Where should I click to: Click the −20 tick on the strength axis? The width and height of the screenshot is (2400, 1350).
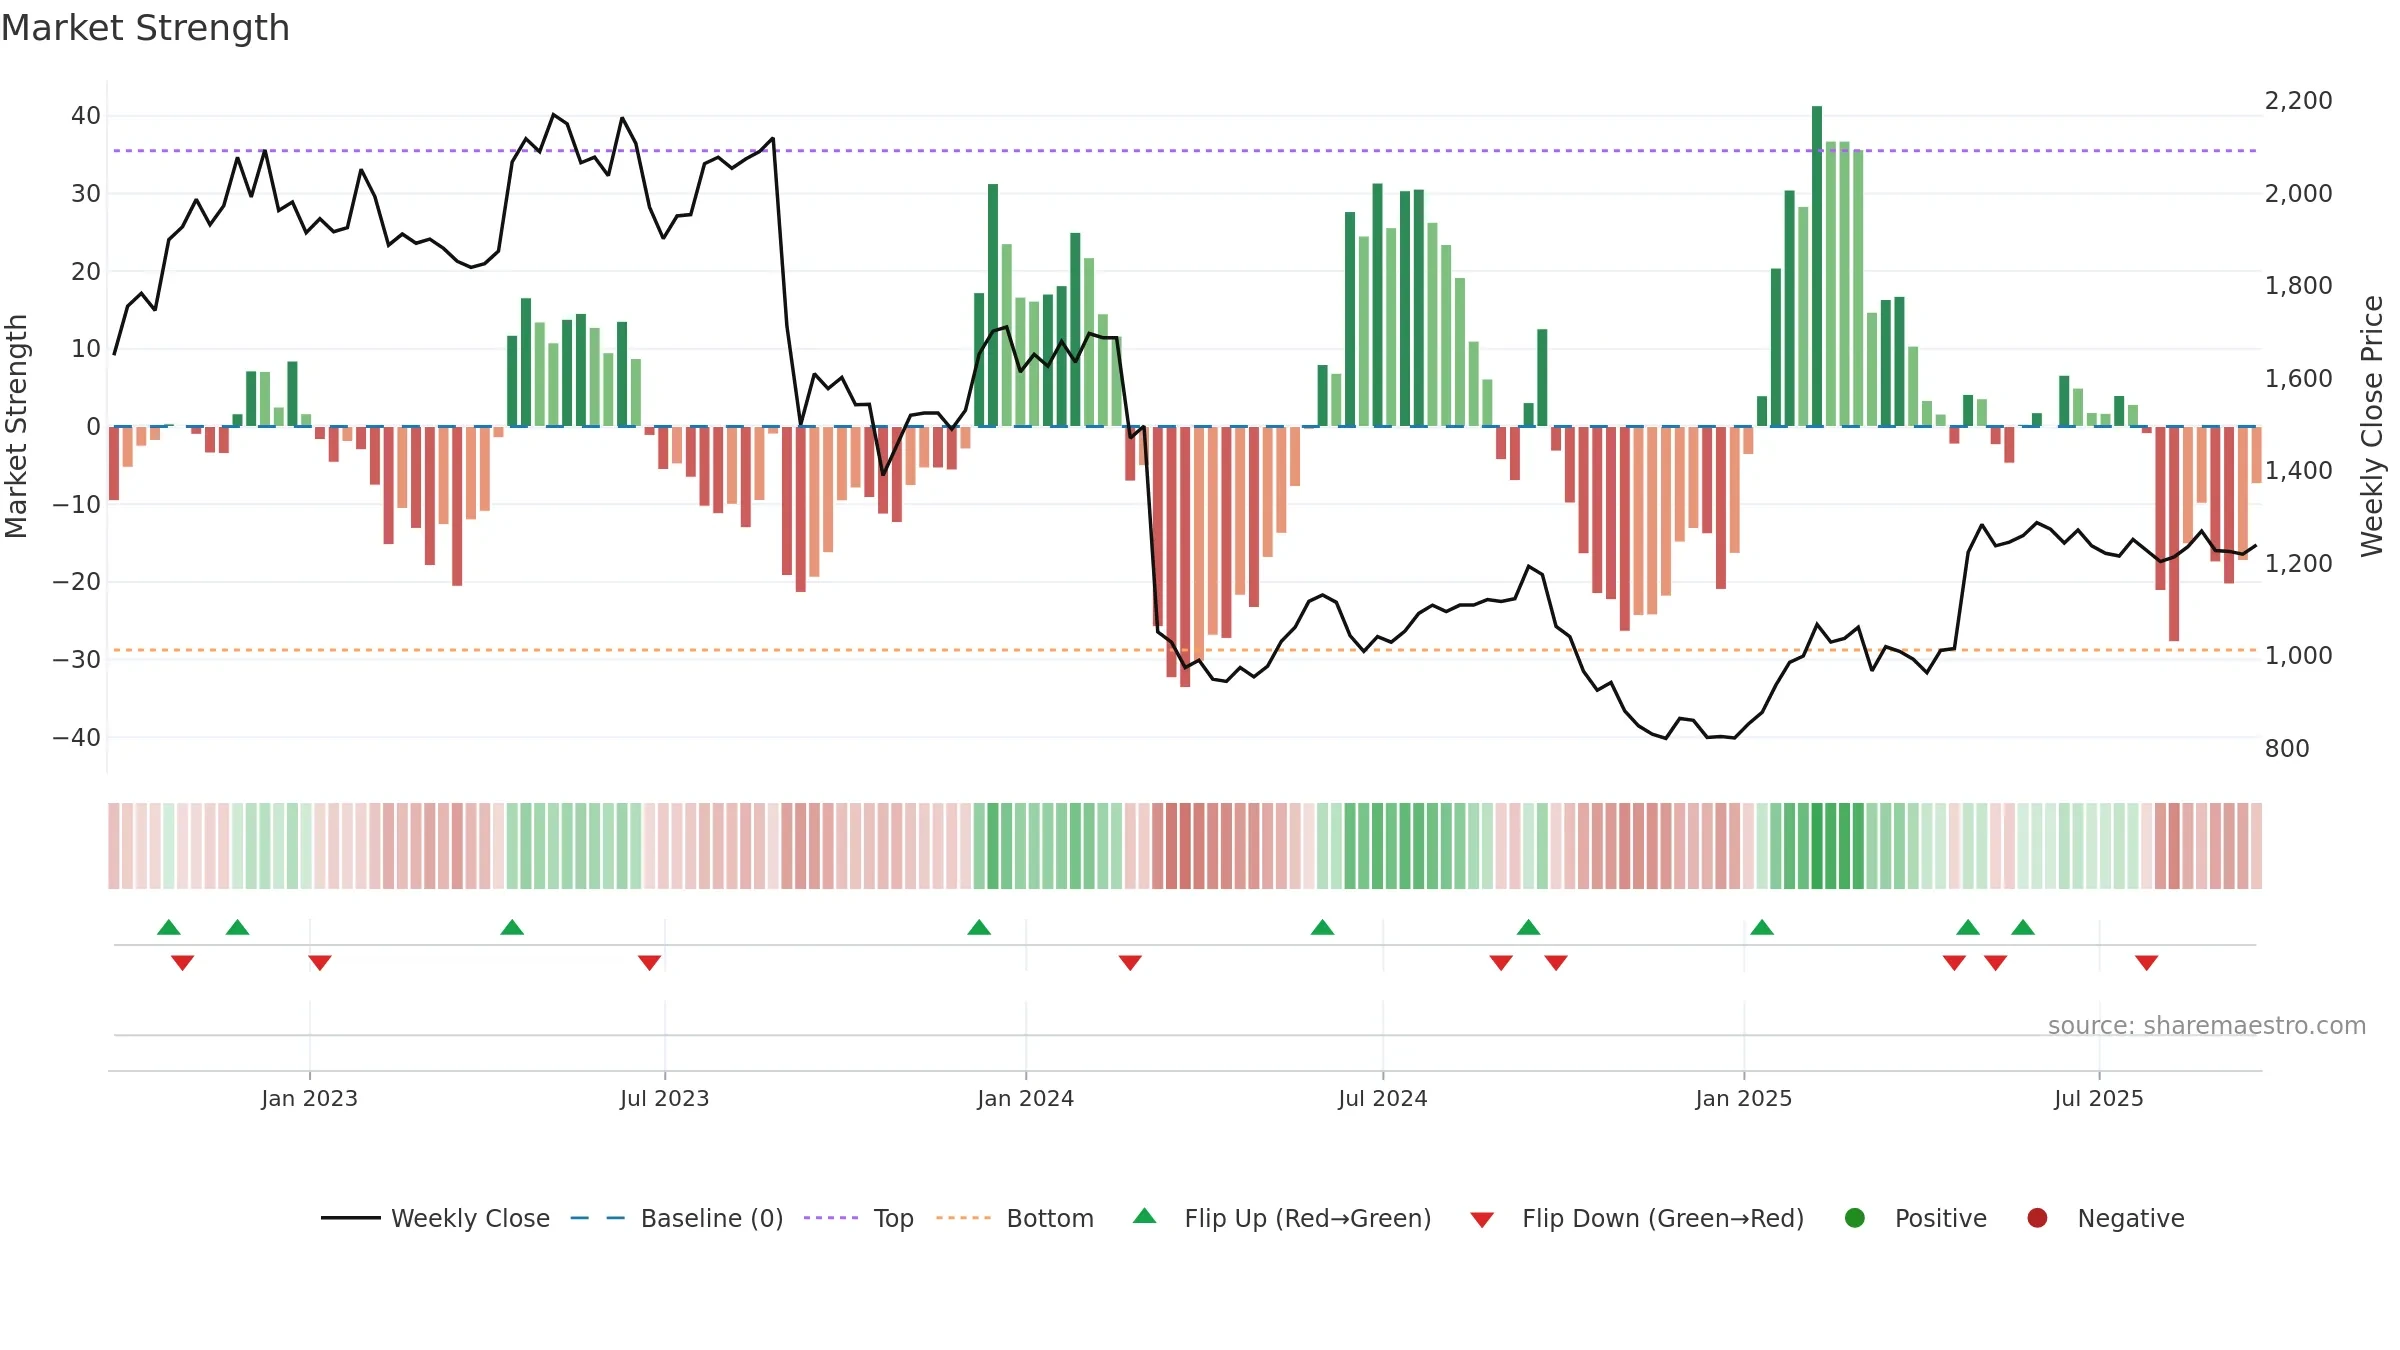(77, 581)
